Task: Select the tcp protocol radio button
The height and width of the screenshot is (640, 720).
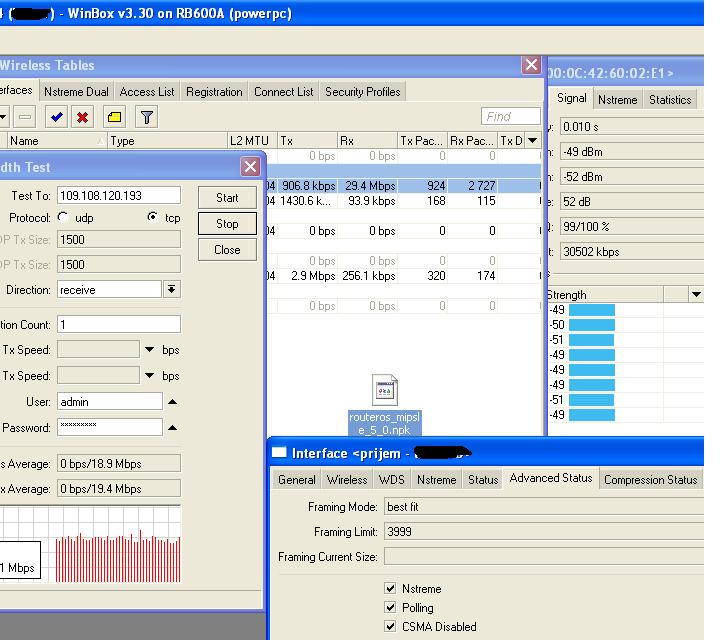Action: (152, 217)
